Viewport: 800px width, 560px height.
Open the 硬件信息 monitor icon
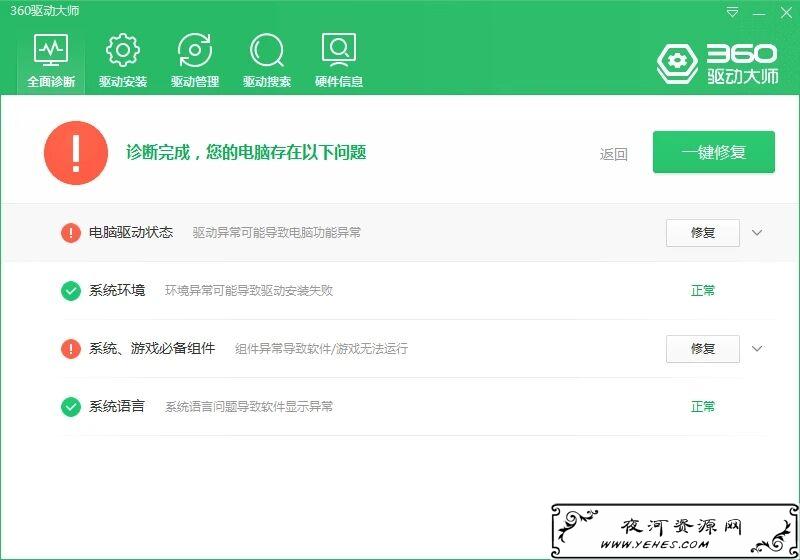pos(339,50)
